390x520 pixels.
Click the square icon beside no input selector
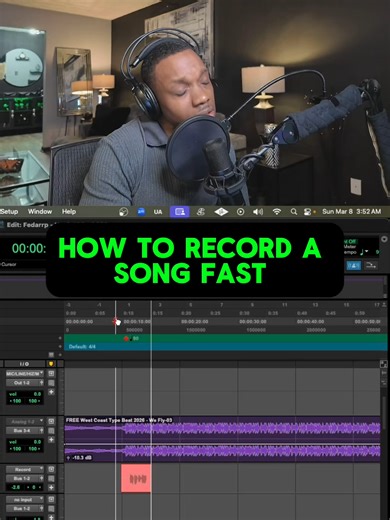coord(51,499)
